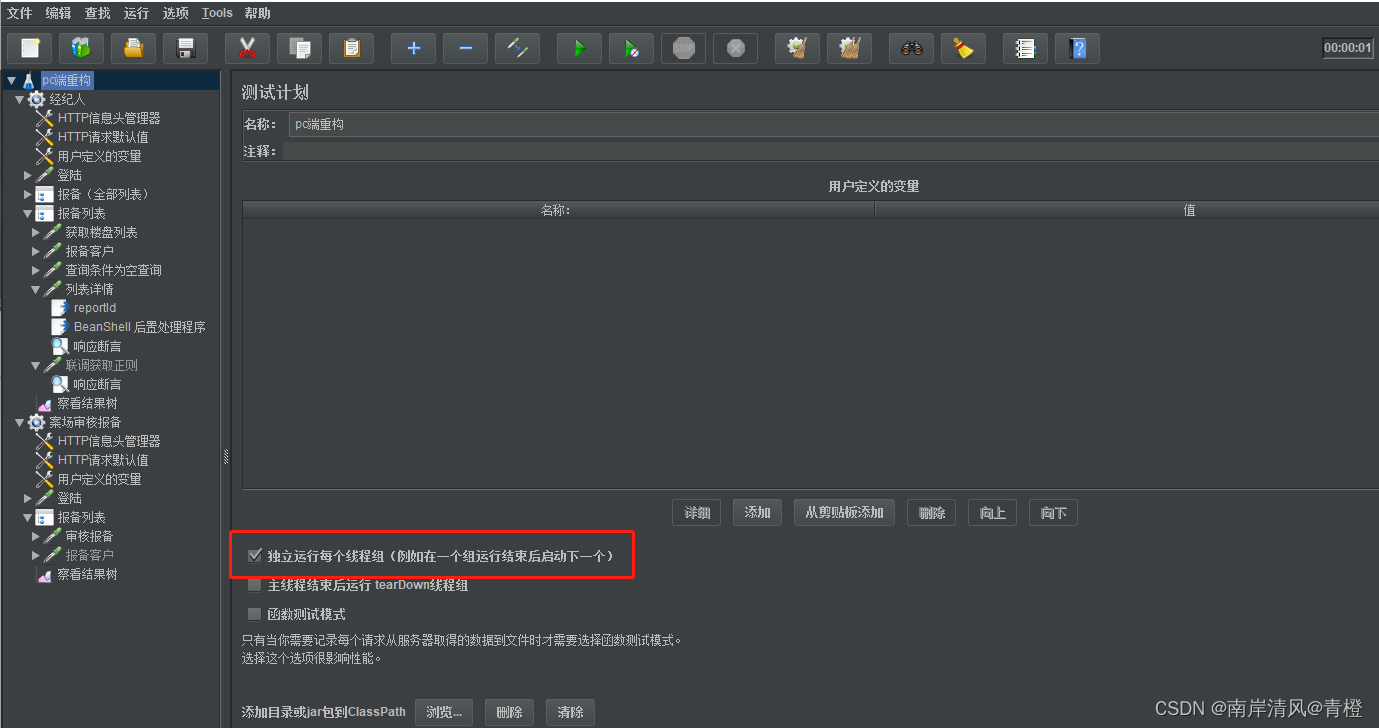1379x728 pixels.
Task: Start the test with green arrow
Action: click(579, 48)
